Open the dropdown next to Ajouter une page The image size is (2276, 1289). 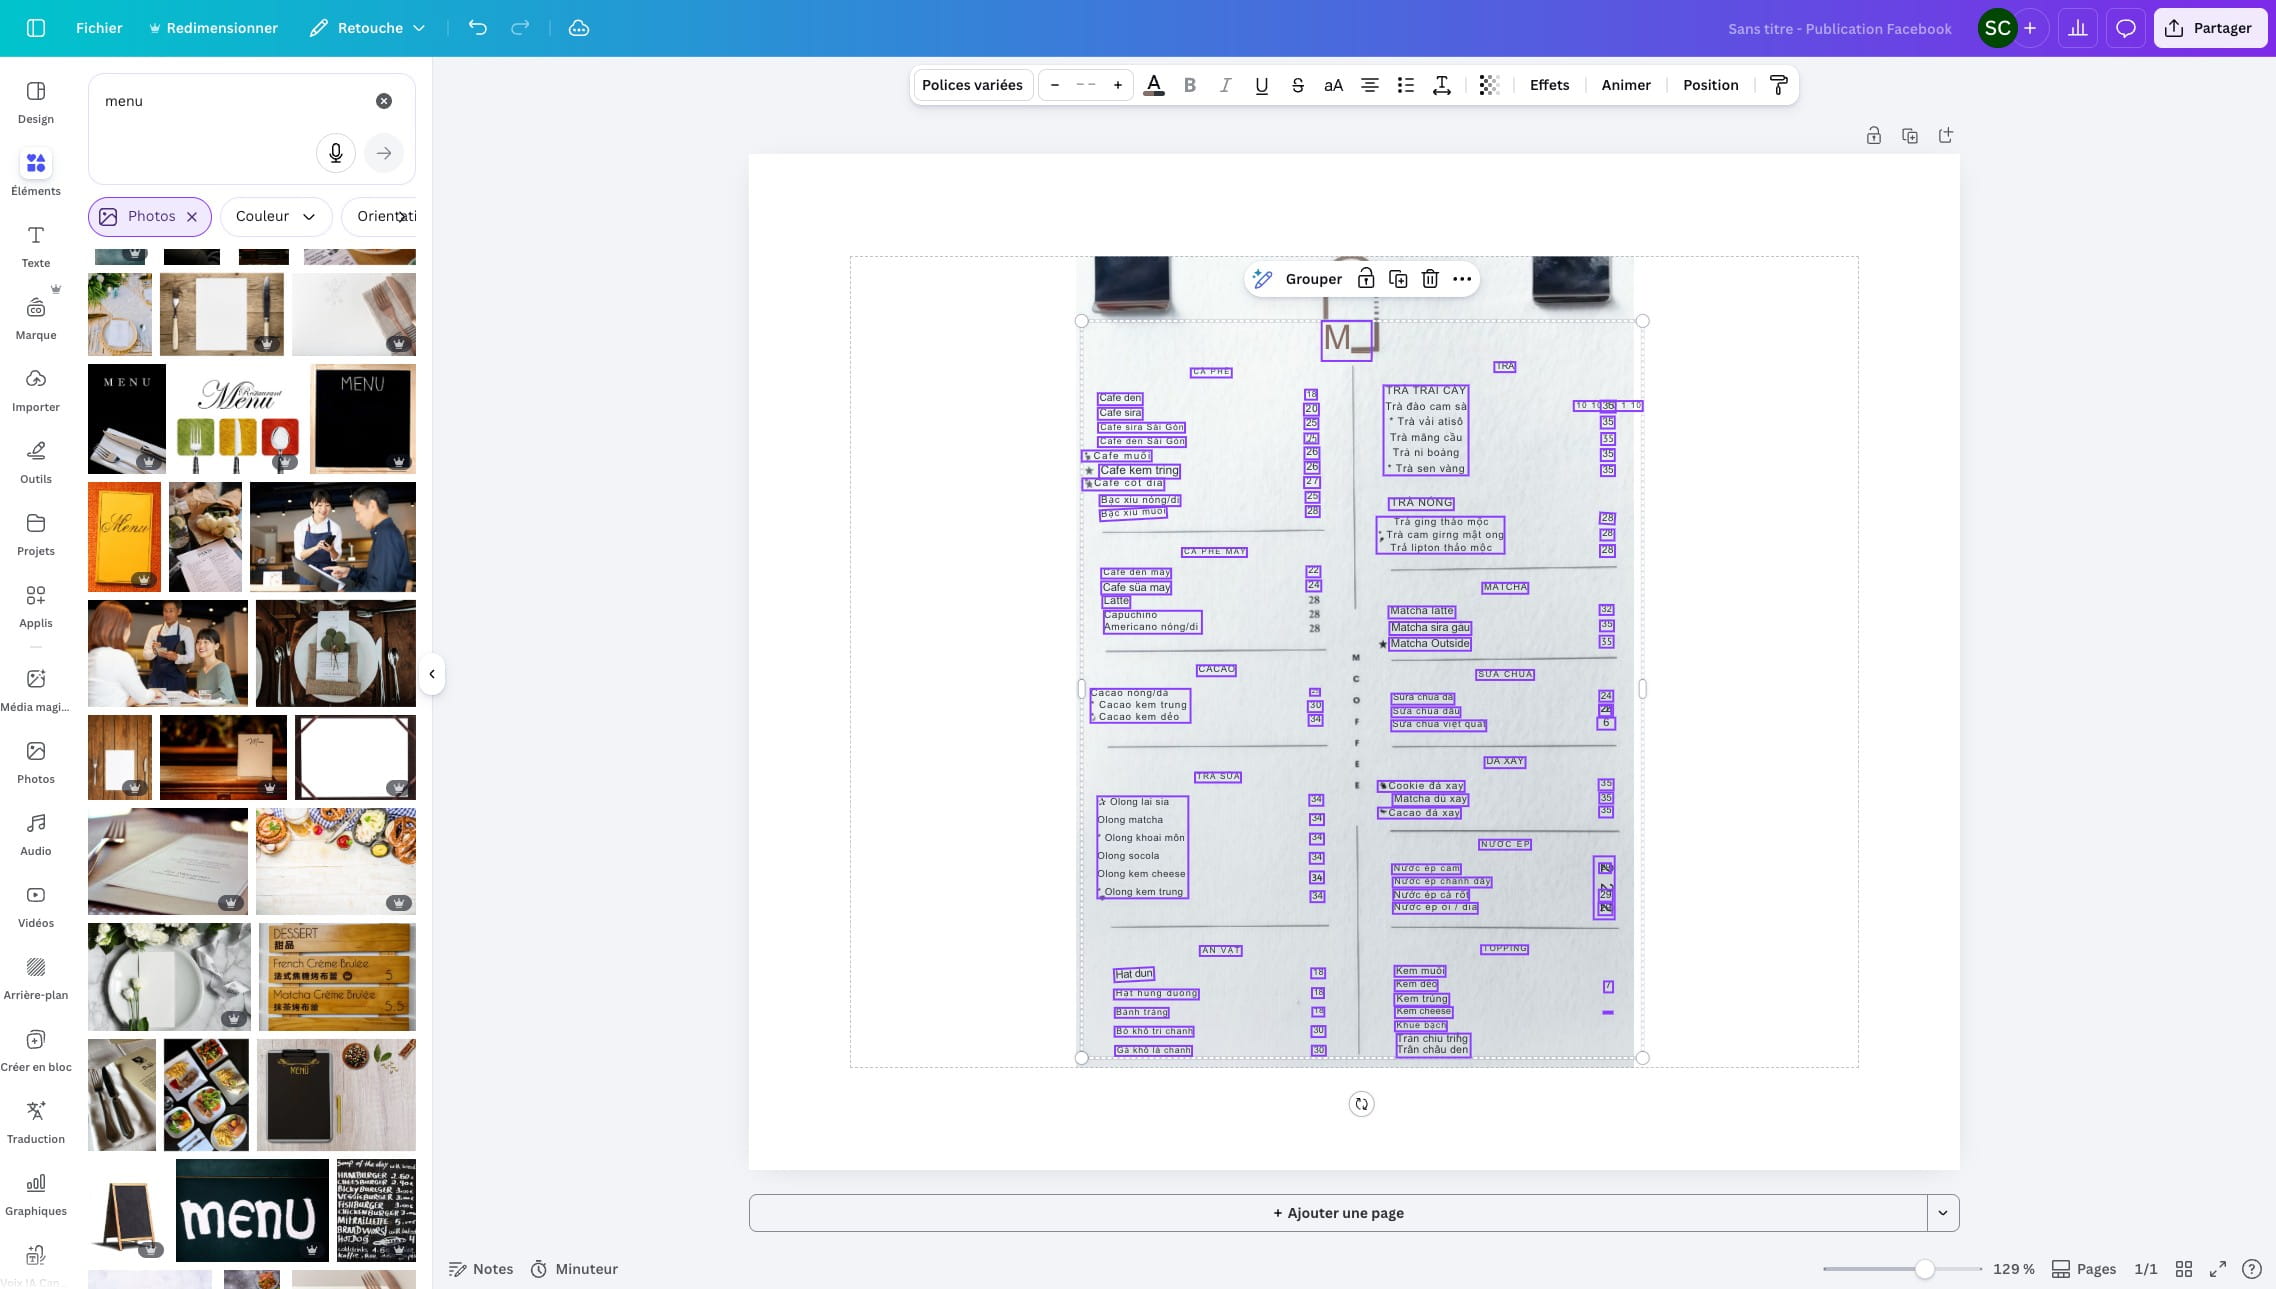[x=1942, y=1213]
